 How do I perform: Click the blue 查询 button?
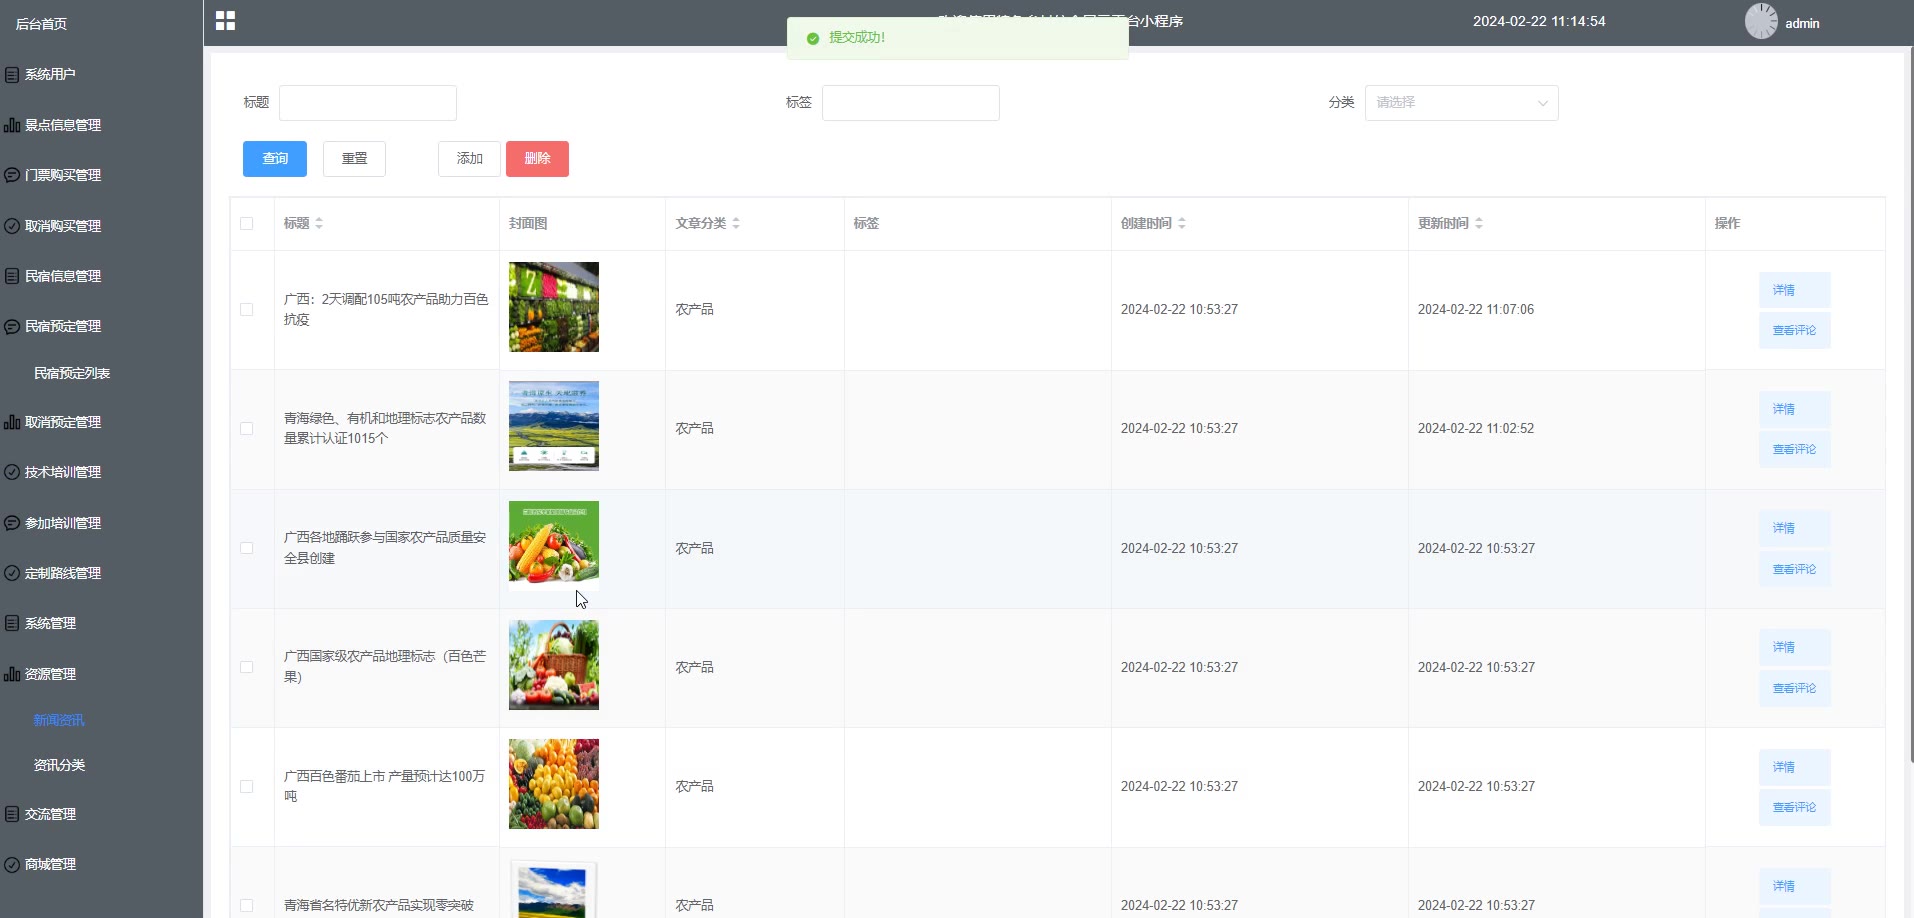click(275, 159)
